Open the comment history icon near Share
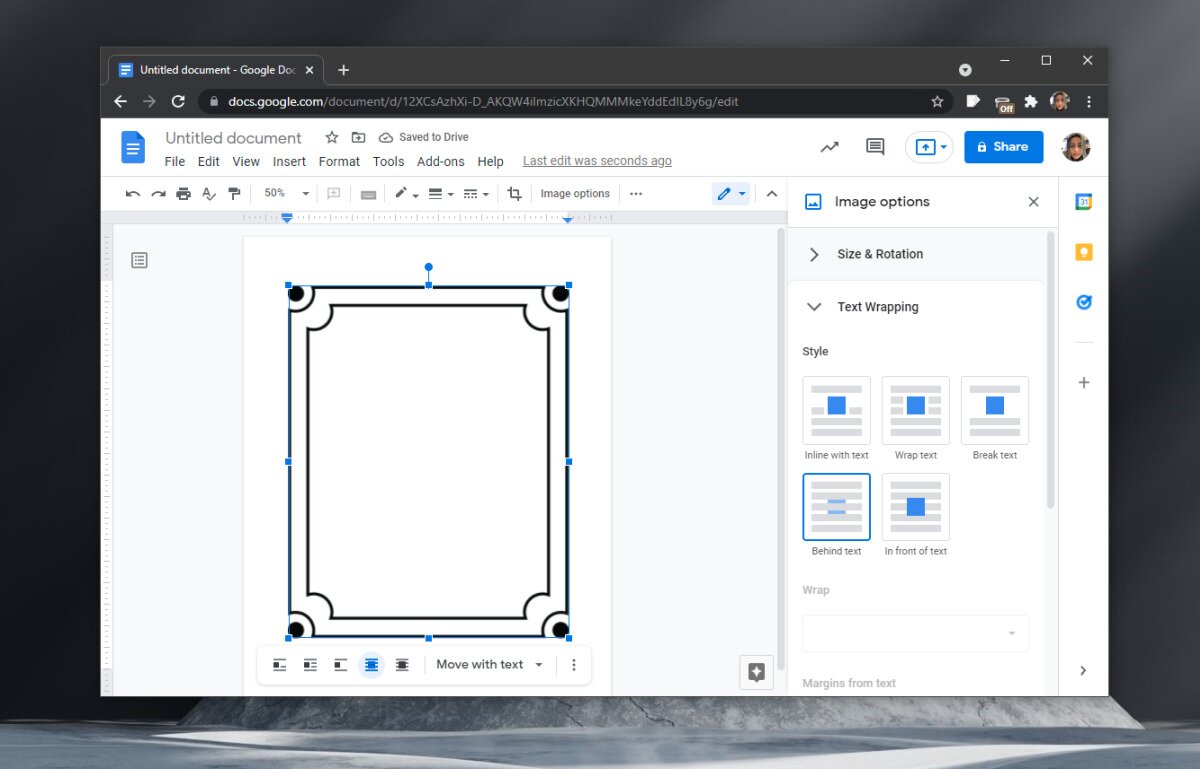Screen dimensions: 1200x769 874,146
